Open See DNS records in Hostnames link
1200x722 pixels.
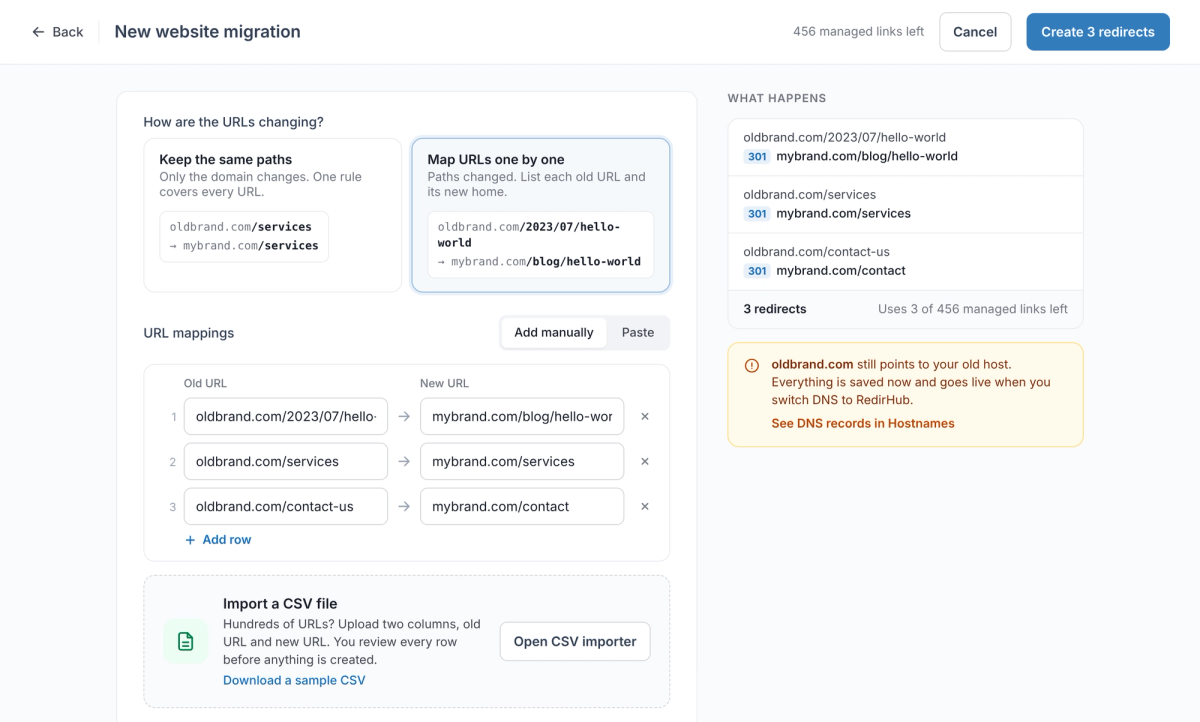coord(863,423)
